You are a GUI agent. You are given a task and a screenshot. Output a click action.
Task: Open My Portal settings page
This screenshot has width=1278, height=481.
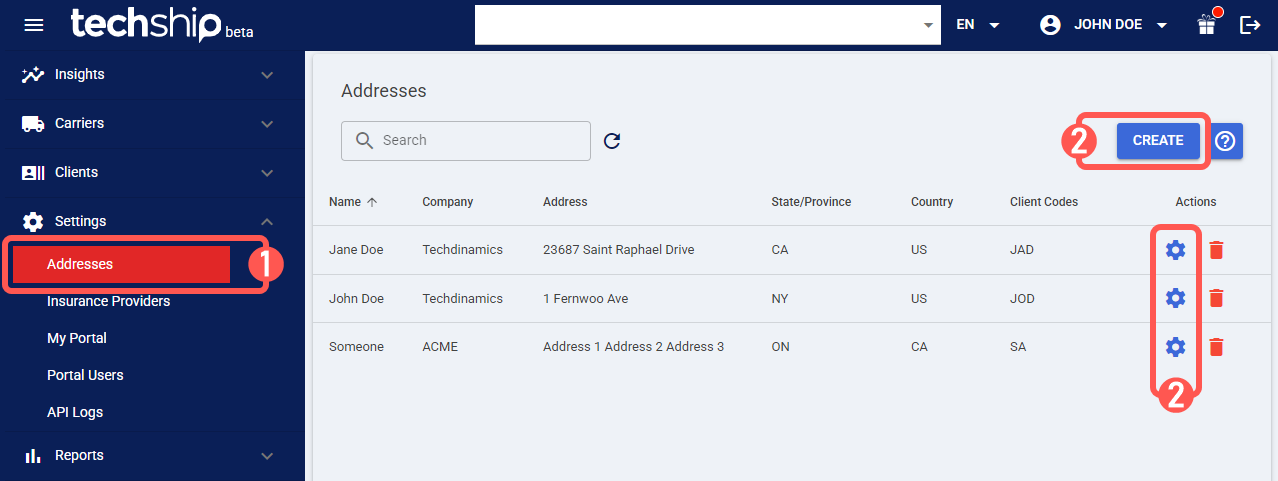(77, 338)
